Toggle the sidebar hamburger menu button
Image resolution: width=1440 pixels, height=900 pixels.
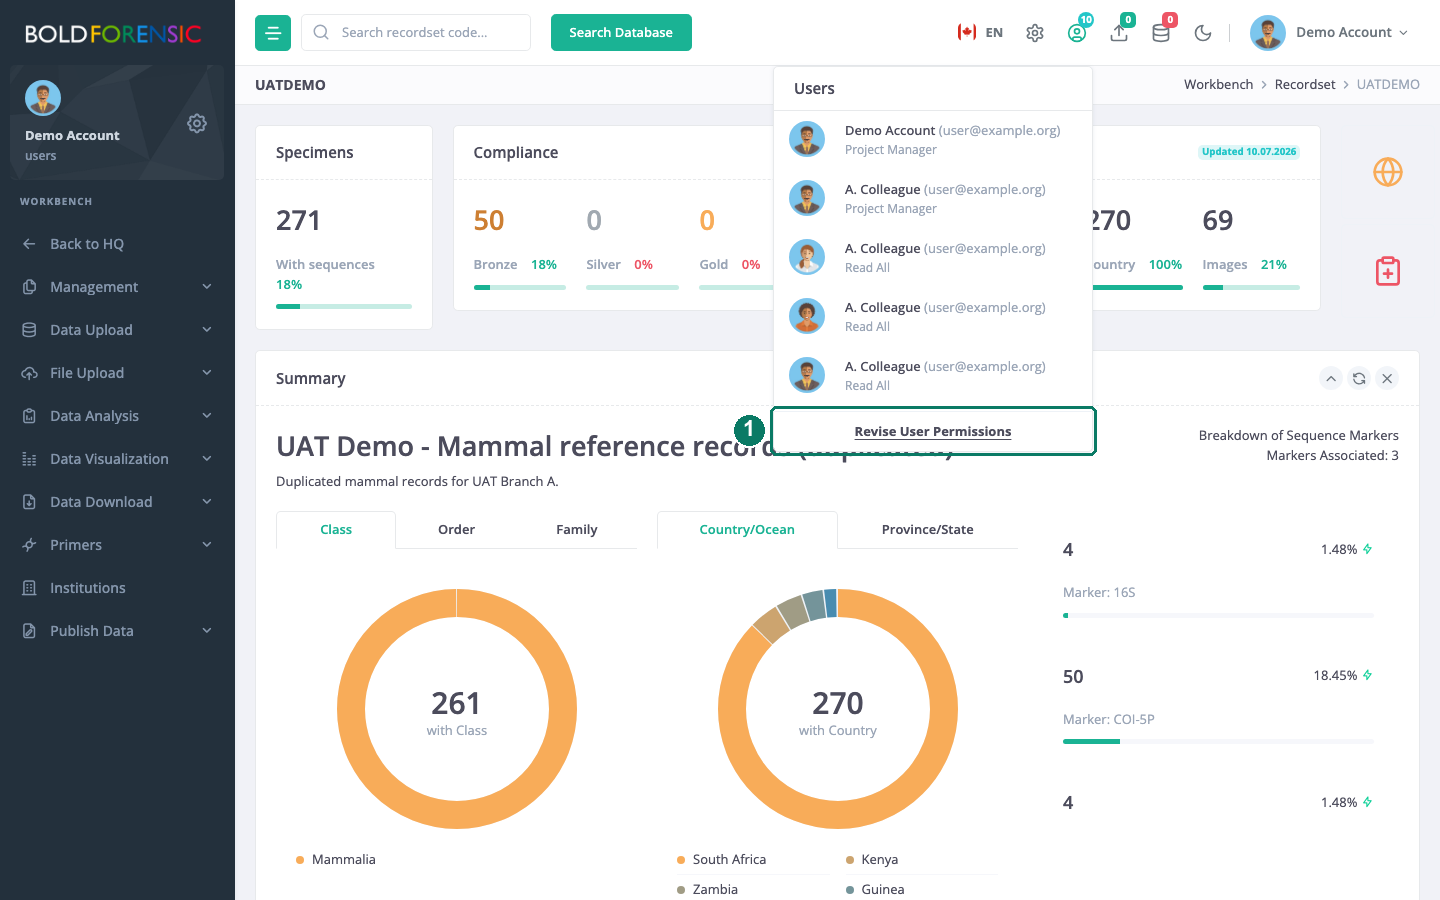pyautogui.click(x=273, y=32)
